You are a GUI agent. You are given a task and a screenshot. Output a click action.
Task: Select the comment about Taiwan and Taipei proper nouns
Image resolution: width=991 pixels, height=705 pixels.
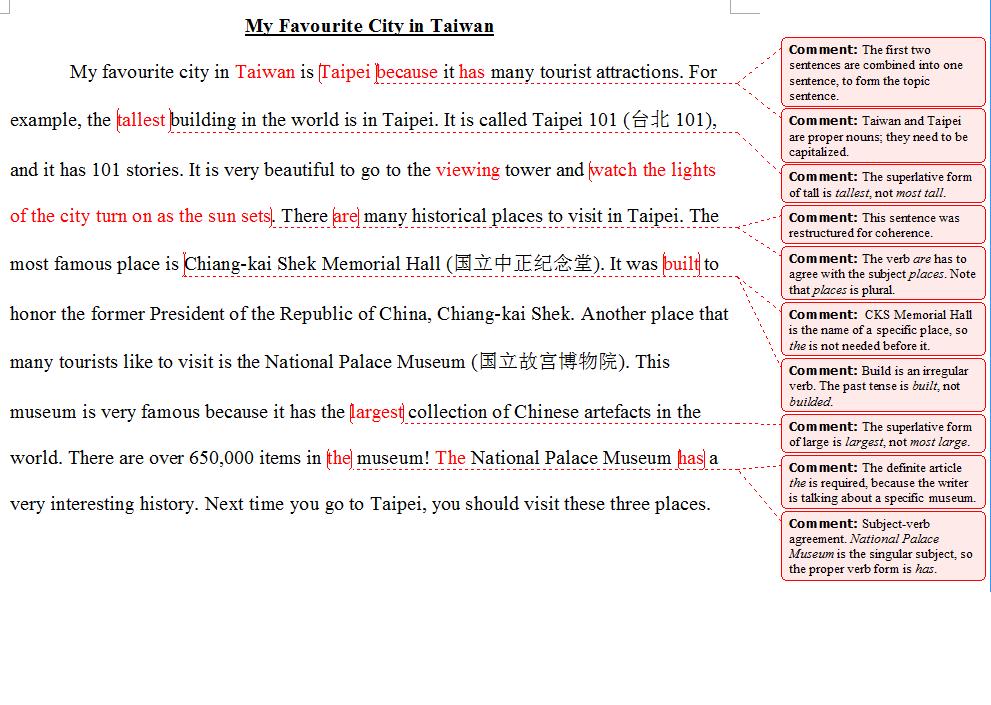click(883, 136)
